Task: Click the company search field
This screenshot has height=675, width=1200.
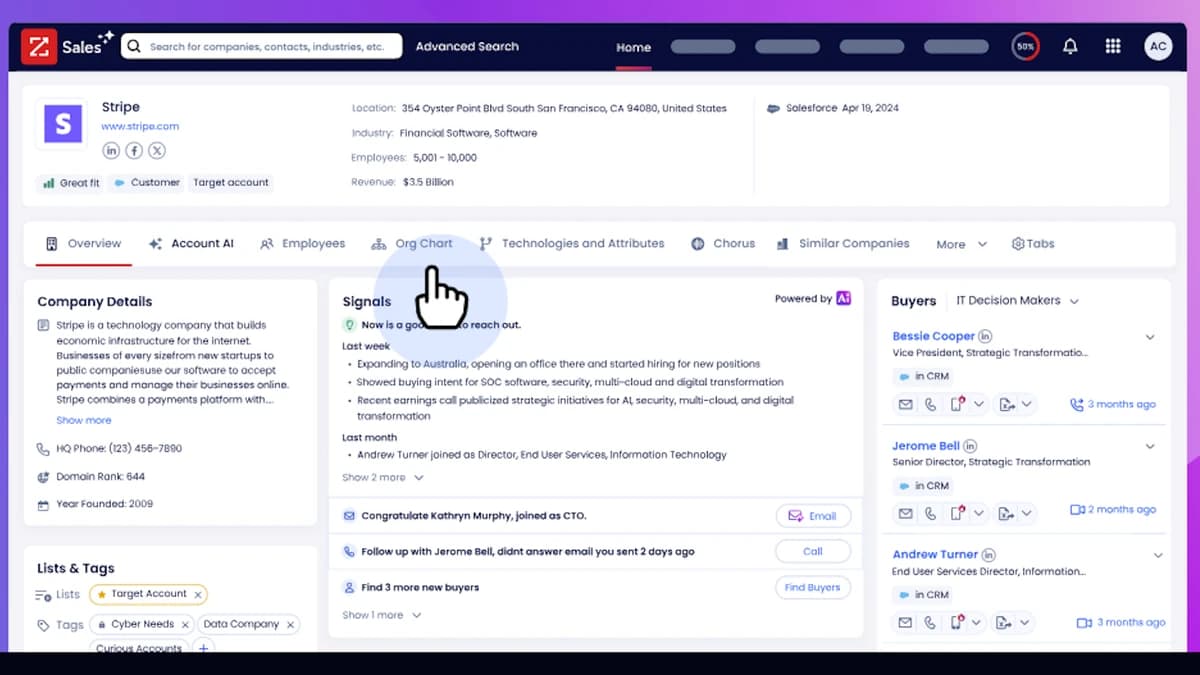Action: pos(262,46)
